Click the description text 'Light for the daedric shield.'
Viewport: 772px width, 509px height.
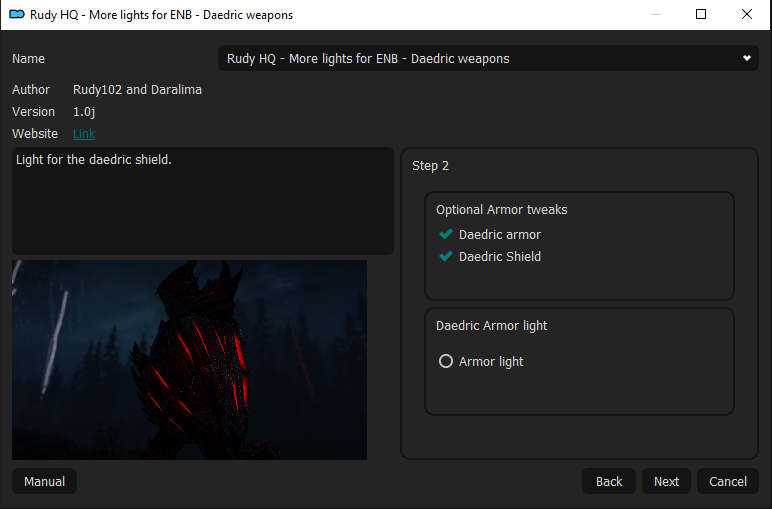(x=94, y=159)
